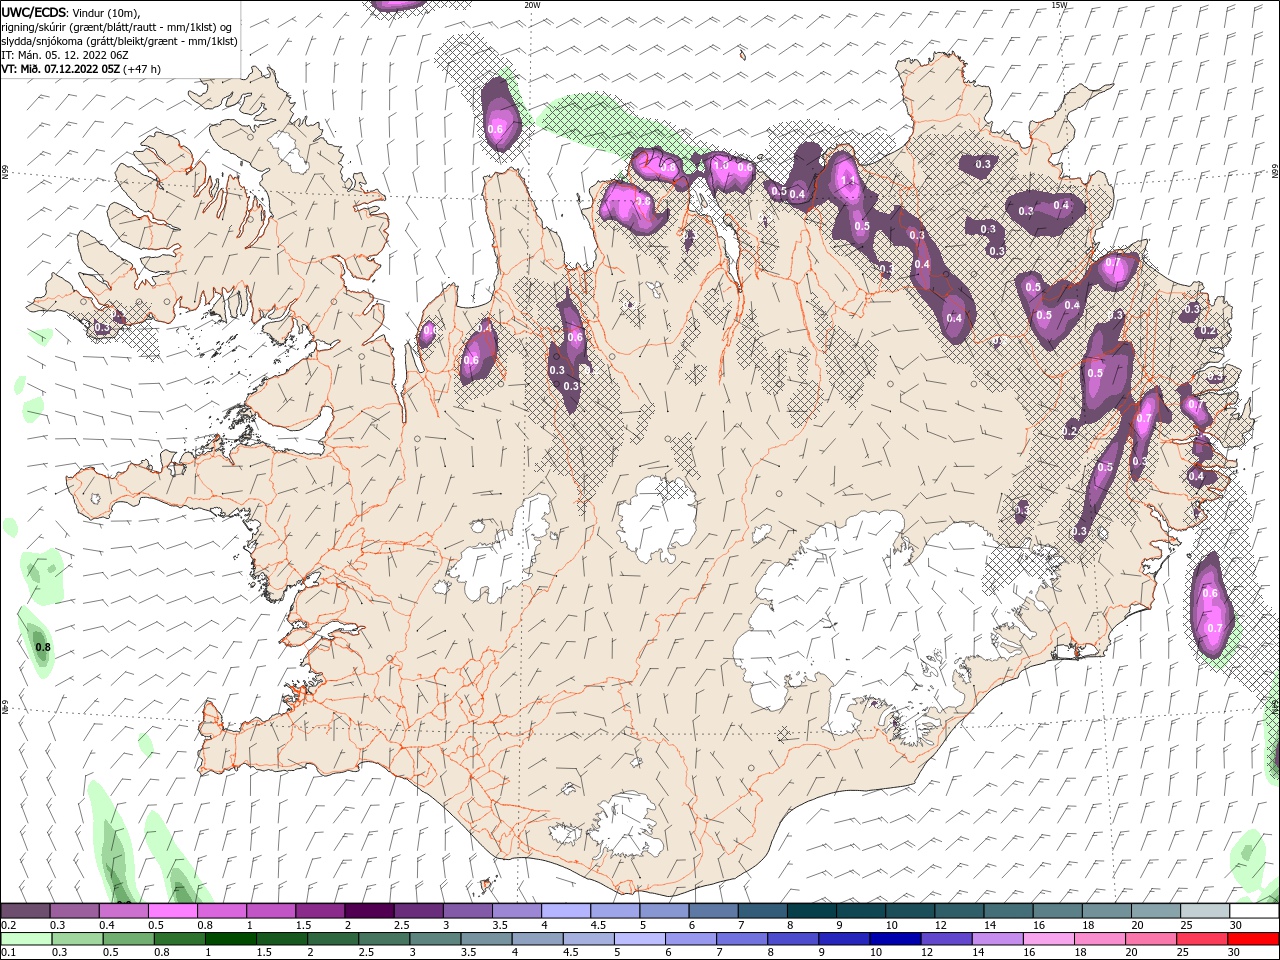Click the bold "VT: Mið. 07.12.2022 05Z" valid time
This screenshot has width=1280, height=960.
61,69
